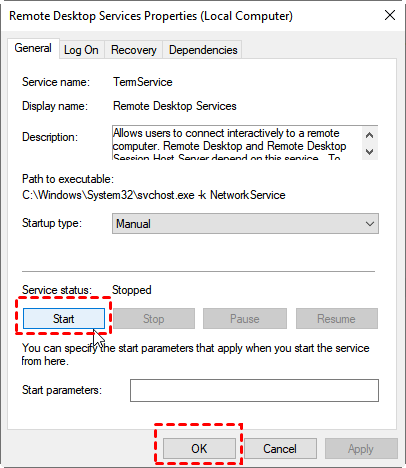Open the Recovery tab
The width and height of the screenshot is (406, 468).
click(134, 50)
